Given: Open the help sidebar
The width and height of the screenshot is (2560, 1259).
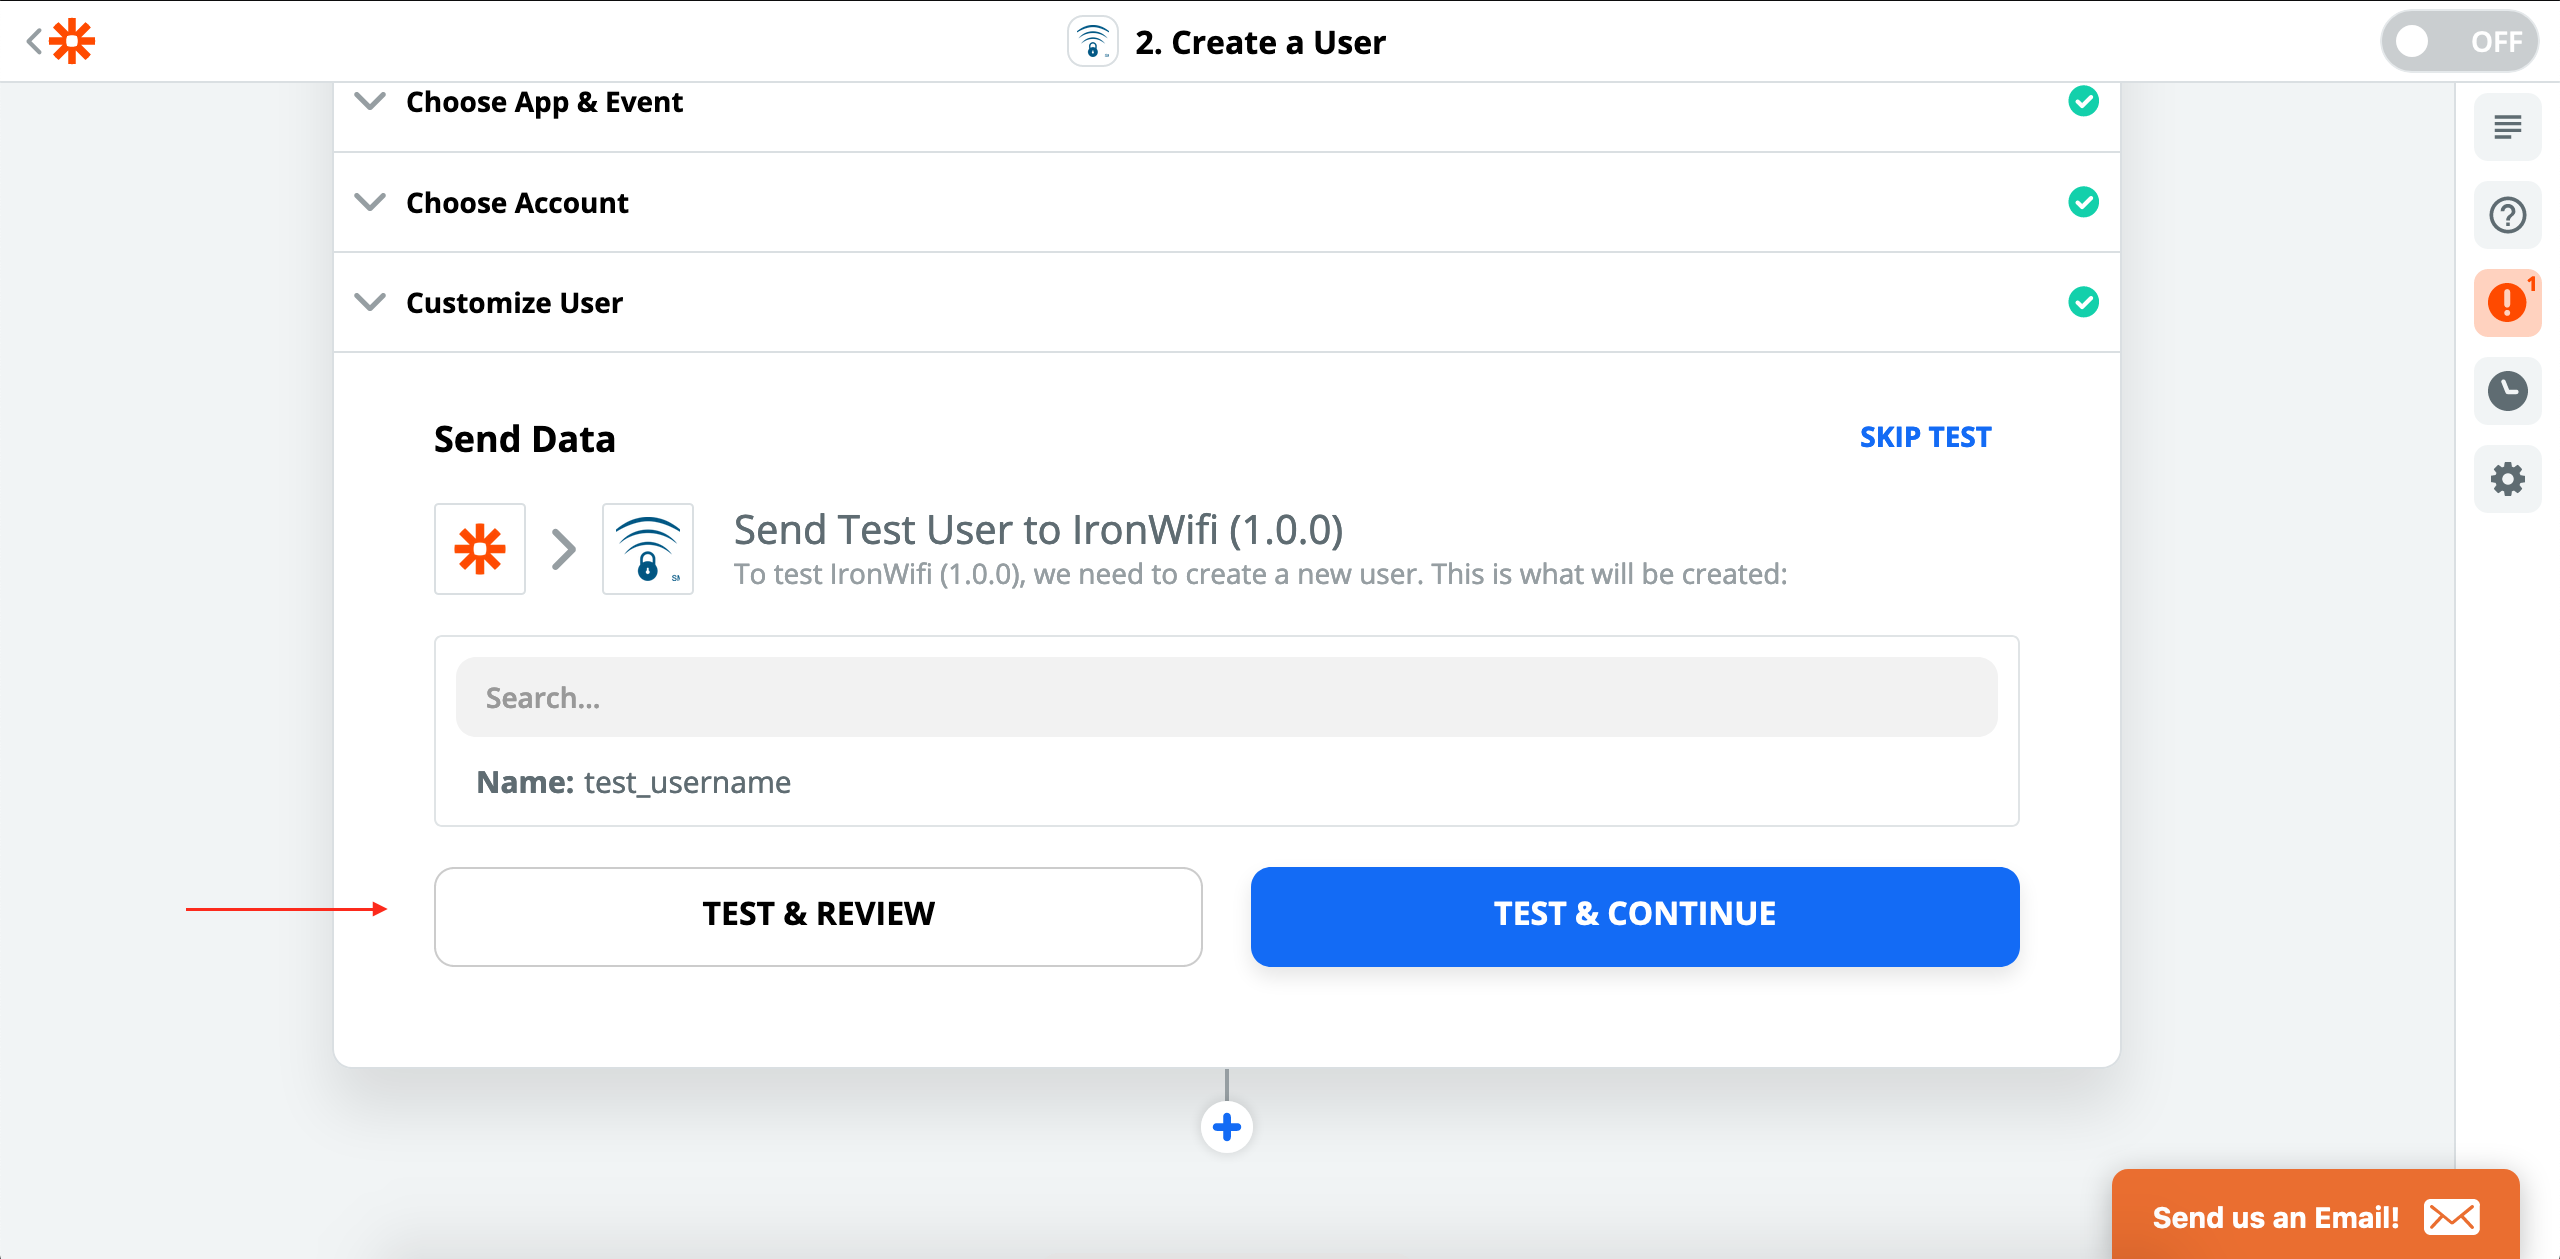Looking at the screenshot, I should coord(2508,214).
